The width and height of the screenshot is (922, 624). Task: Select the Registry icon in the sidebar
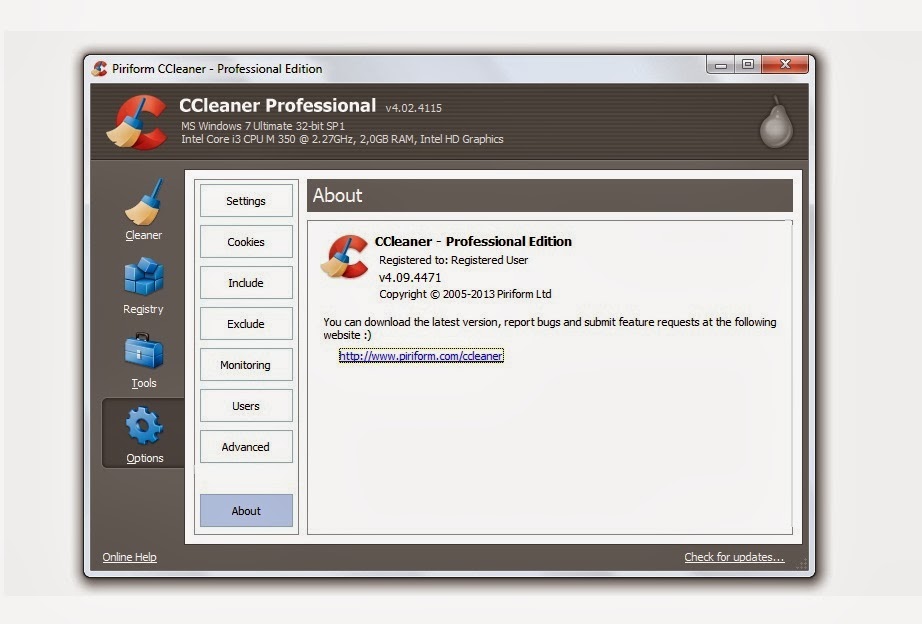click(143, 282)
